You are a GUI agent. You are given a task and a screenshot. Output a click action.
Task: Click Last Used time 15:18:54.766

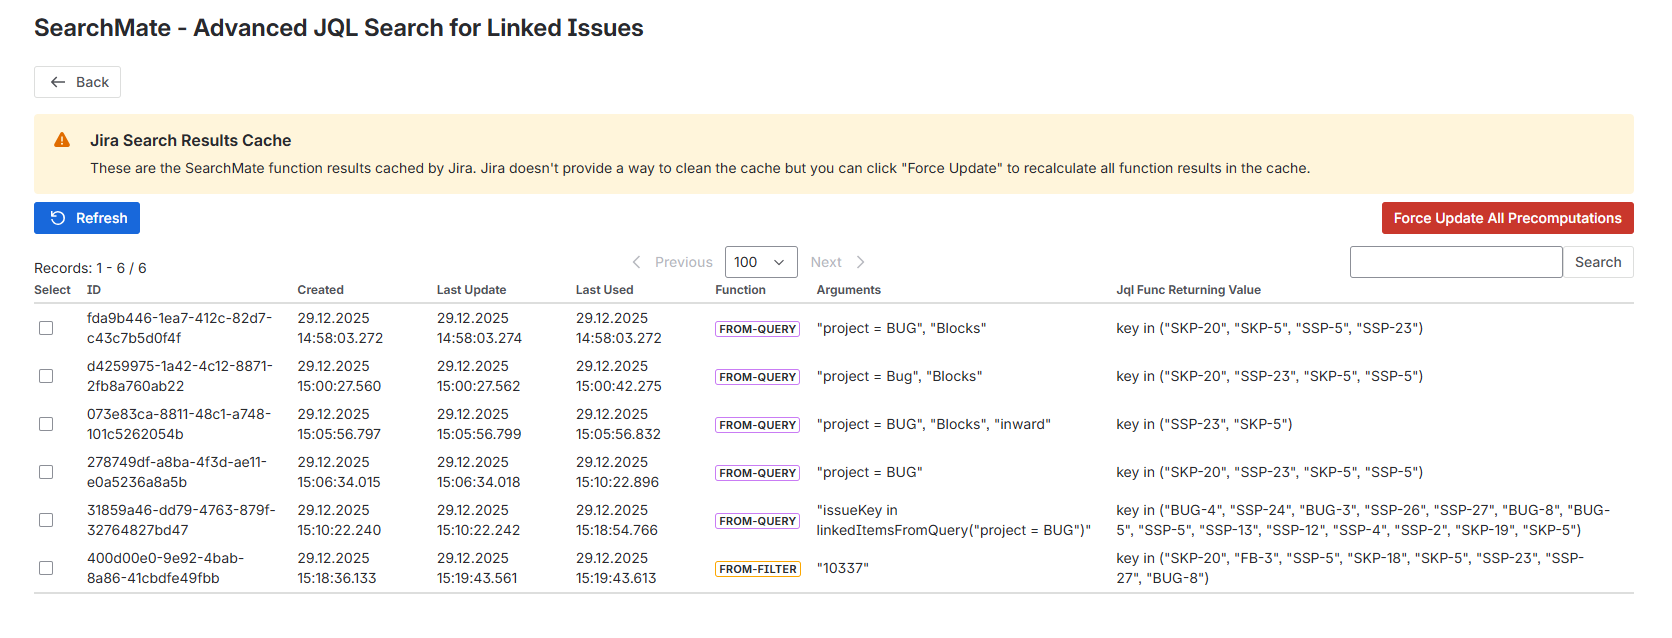617,530
